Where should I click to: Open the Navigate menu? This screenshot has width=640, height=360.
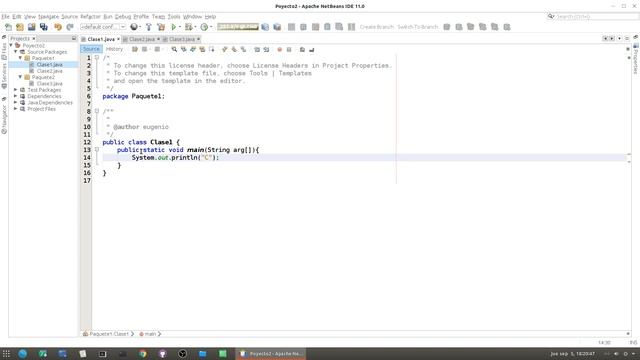point(49,17)
